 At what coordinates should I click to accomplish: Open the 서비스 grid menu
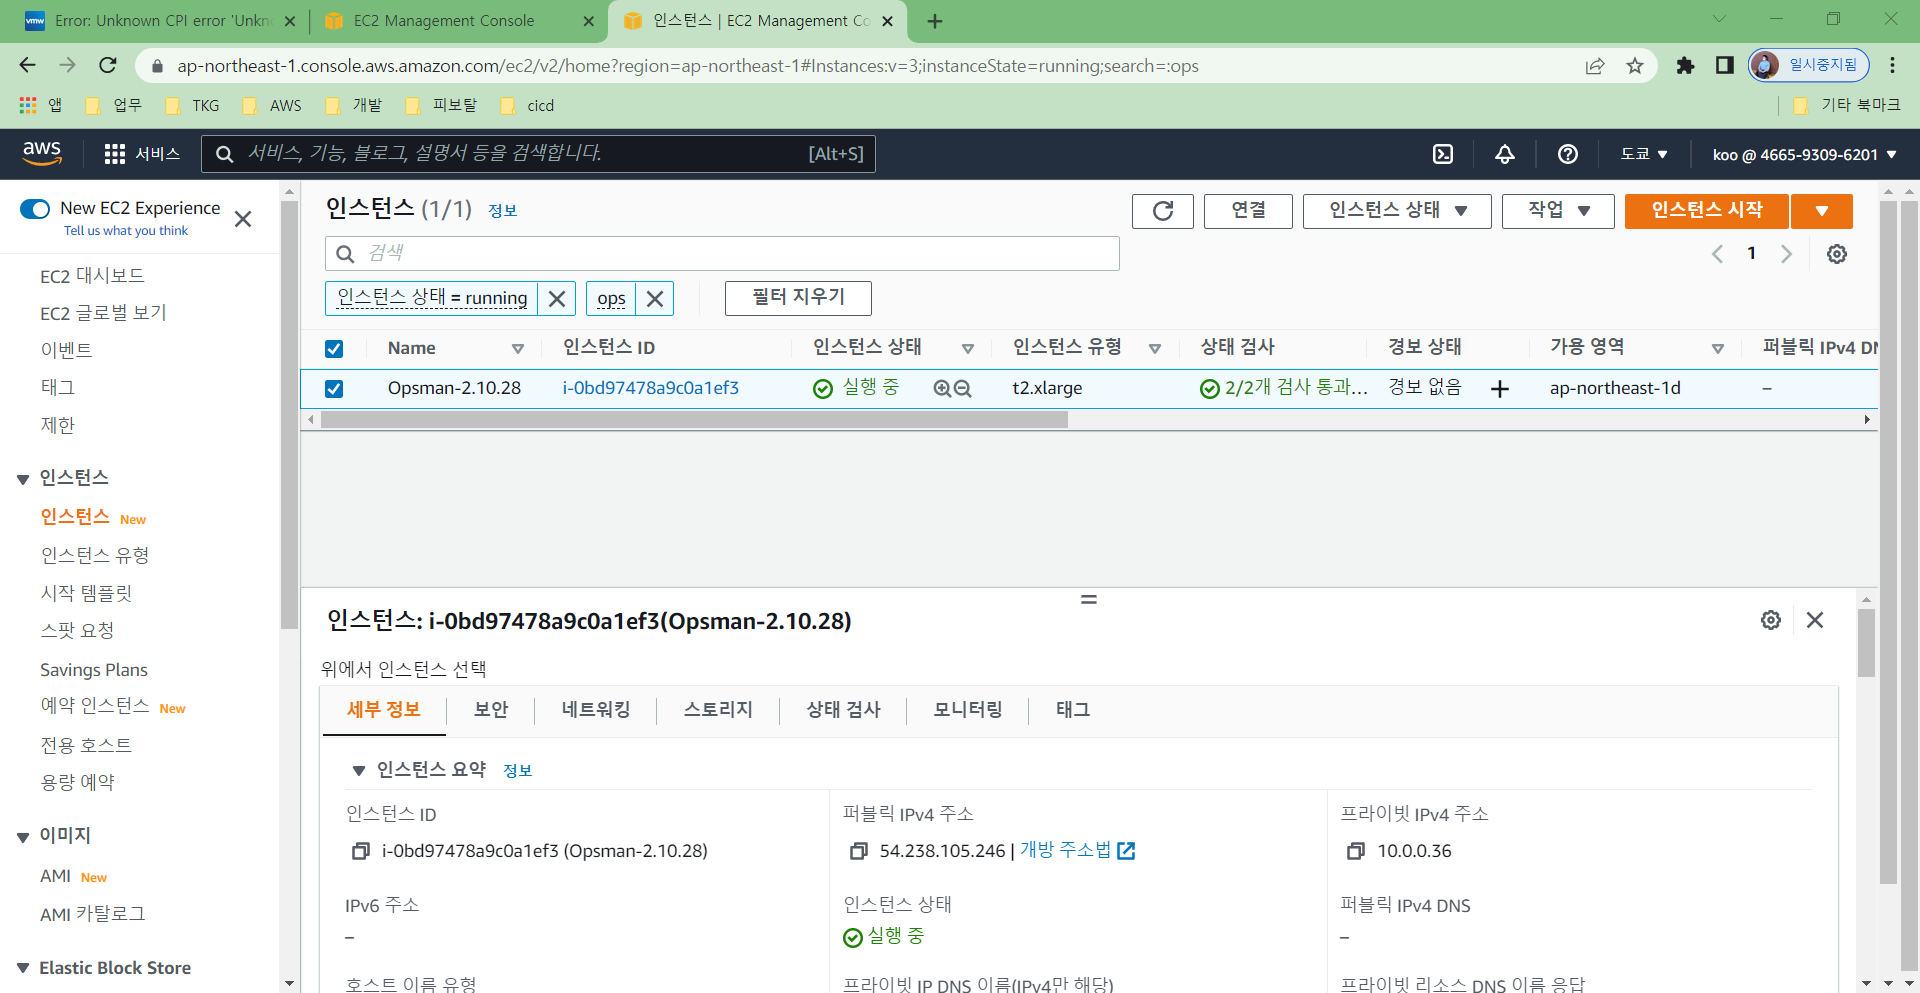point(142,154)
